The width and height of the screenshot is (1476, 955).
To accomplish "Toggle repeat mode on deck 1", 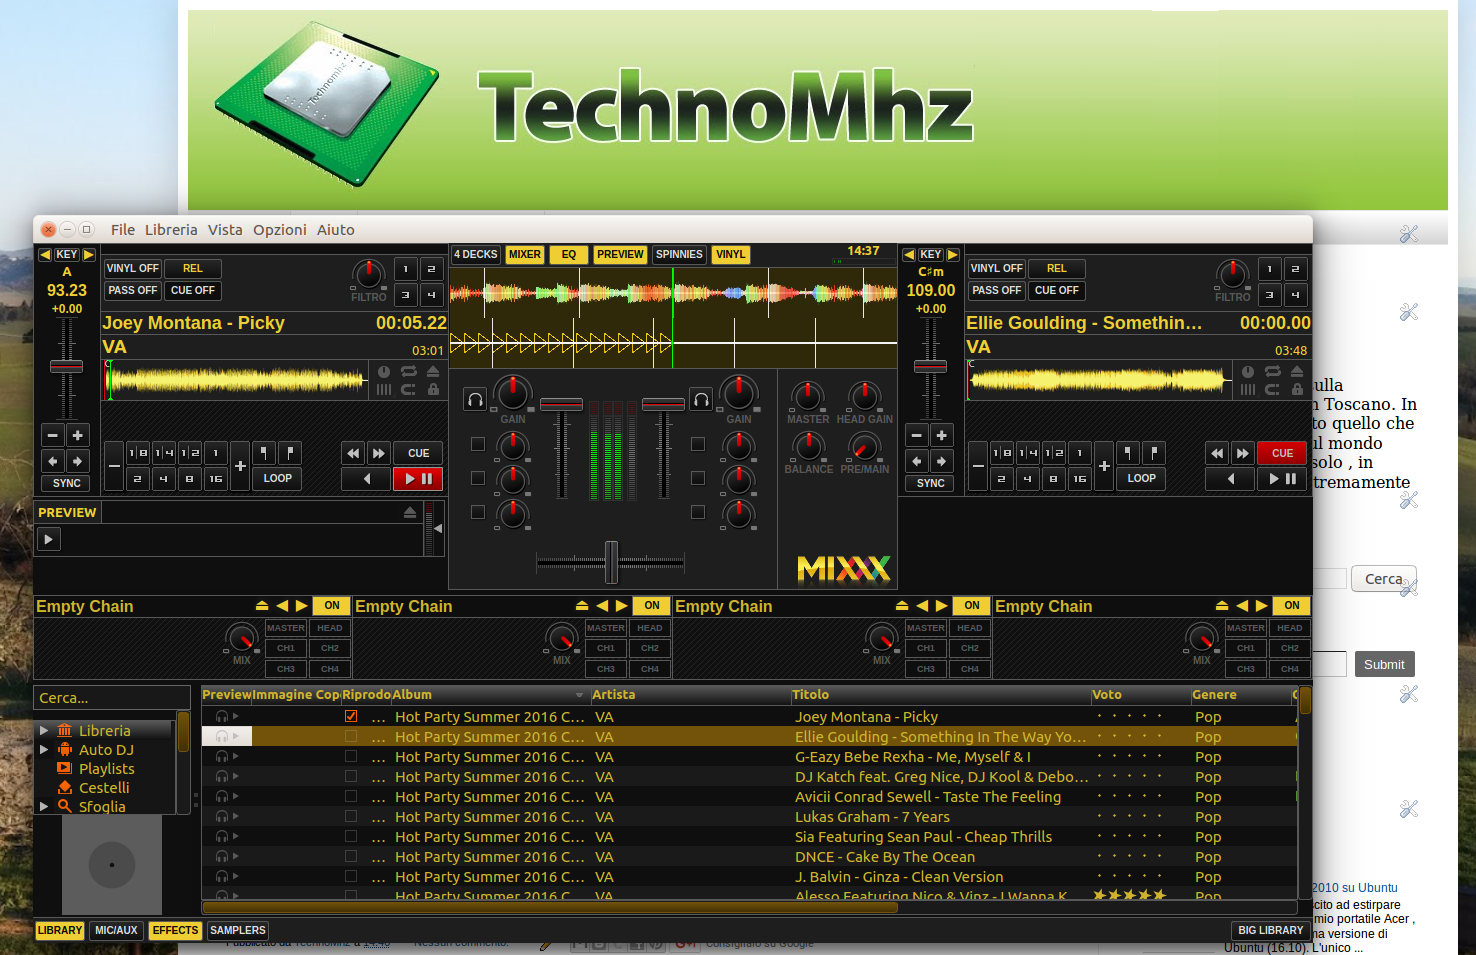I will point(409,371).
